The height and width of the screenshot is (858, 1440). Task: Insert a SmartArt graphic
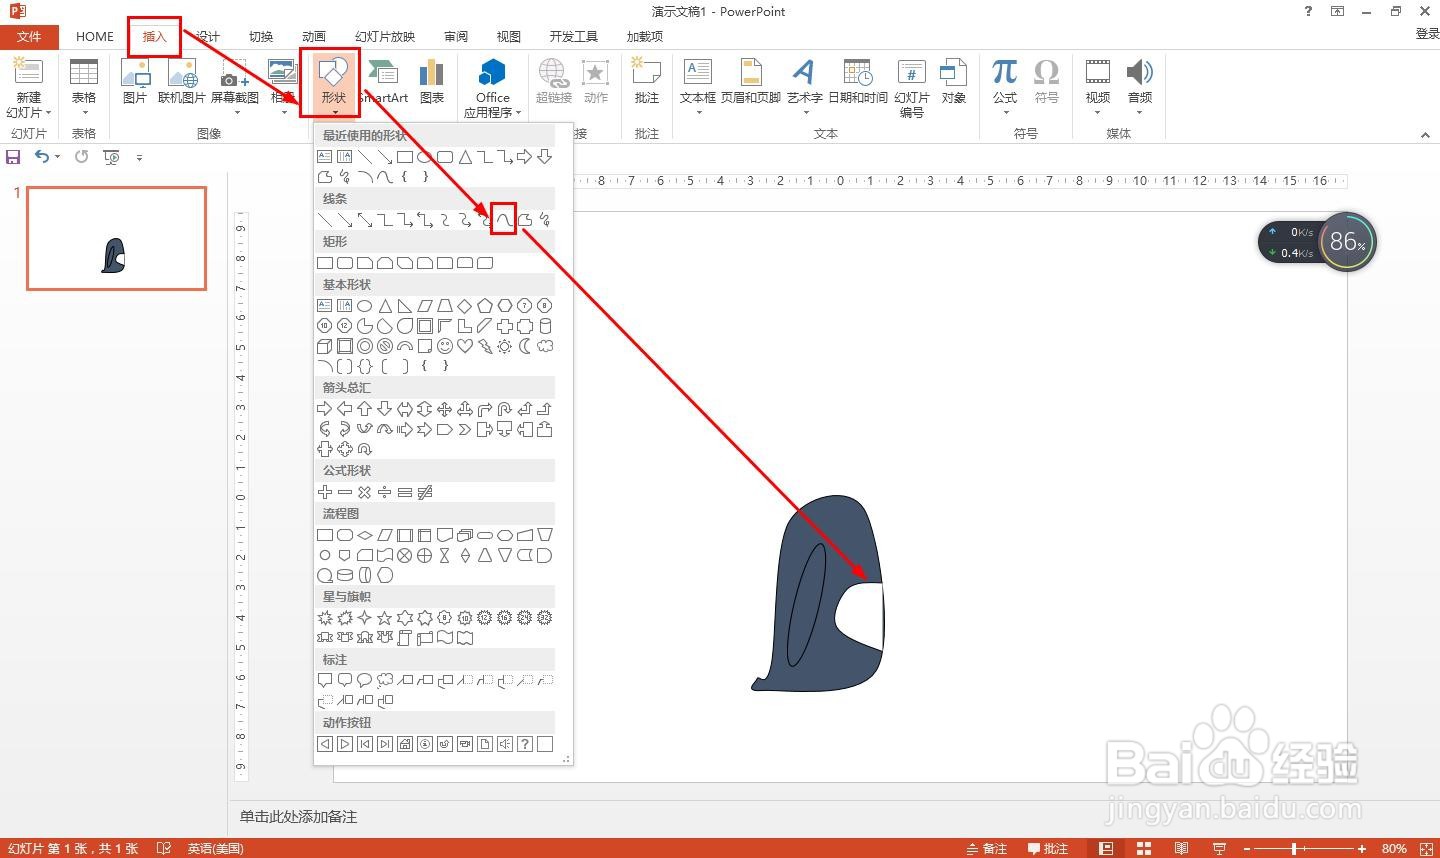click(x=384, y=81)
